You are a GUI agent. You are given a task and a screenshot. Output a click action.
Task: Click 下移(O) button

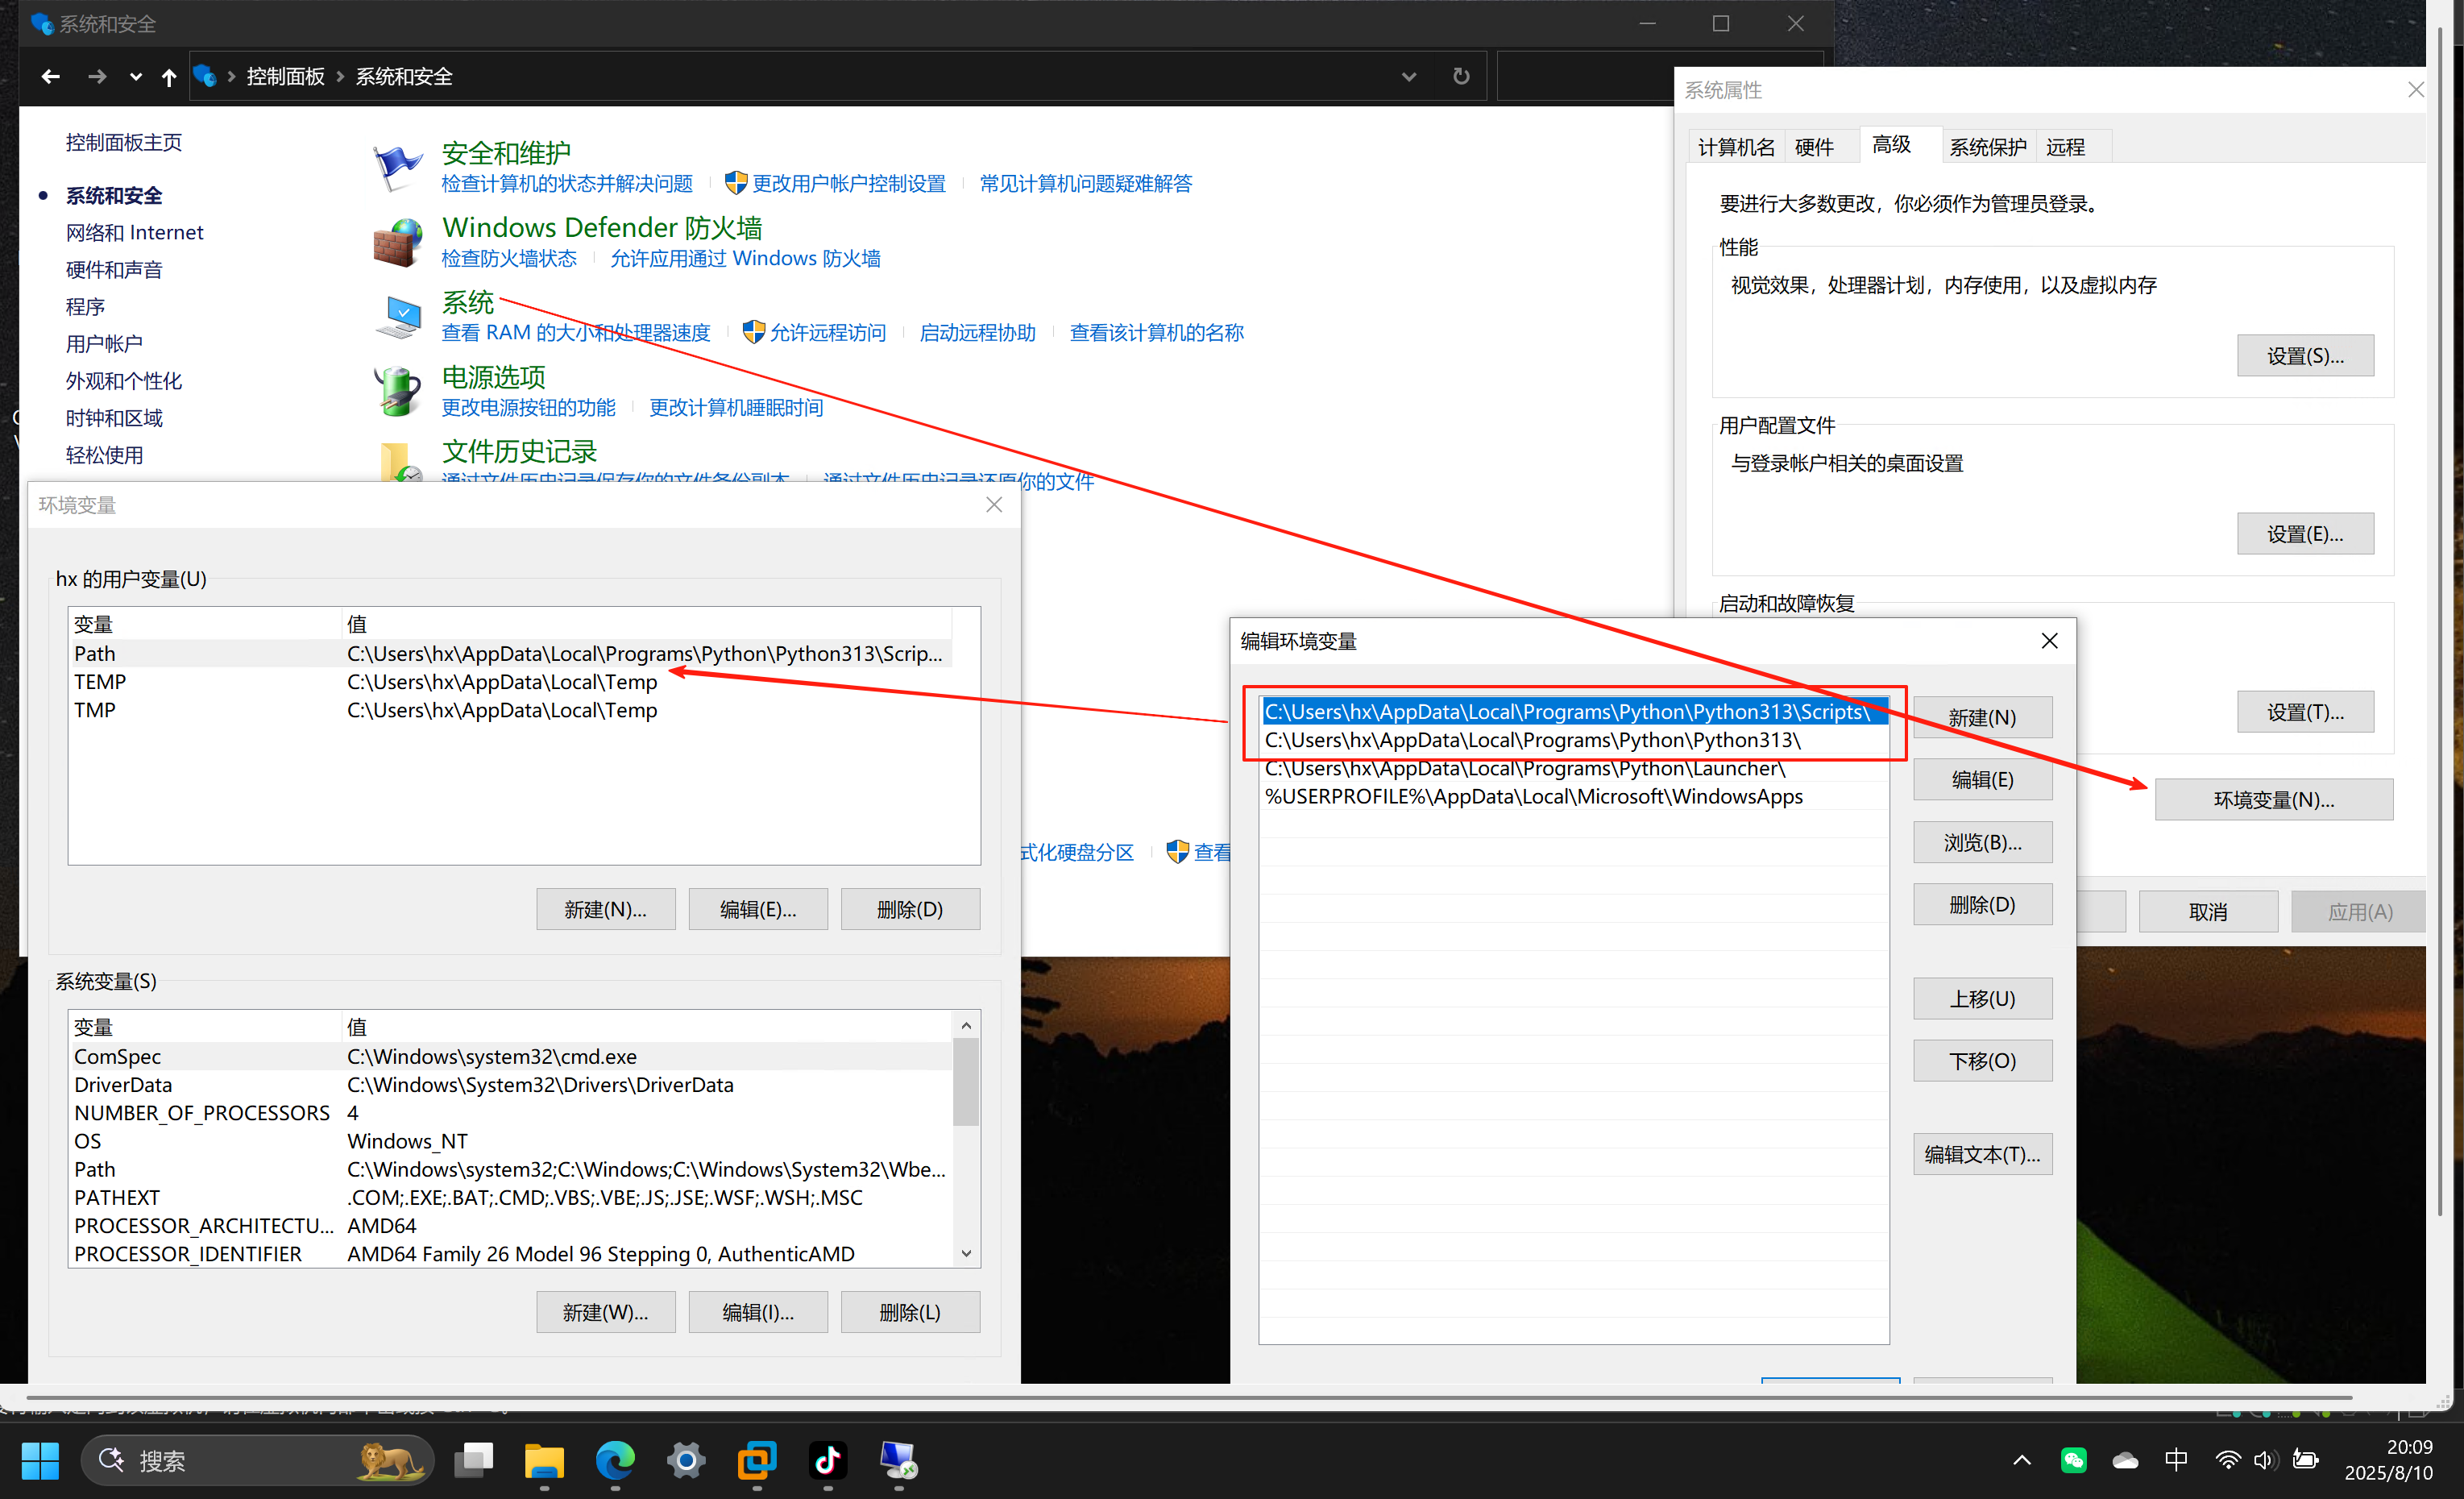(1982, 1061)
